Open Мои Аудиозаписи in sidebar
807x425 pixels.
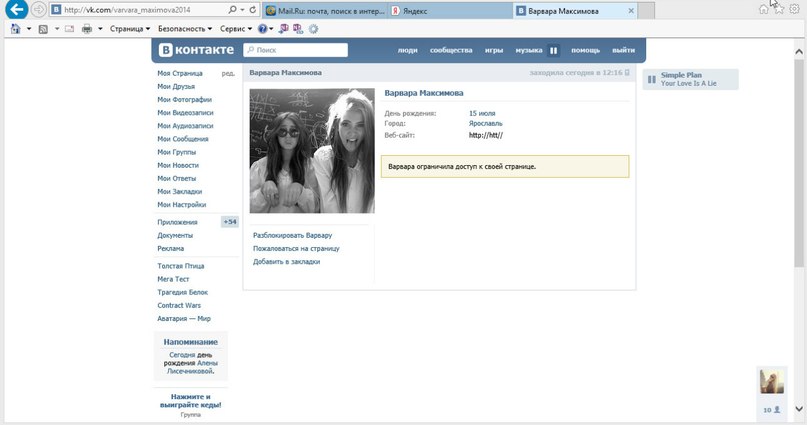(x=185, y=126)
